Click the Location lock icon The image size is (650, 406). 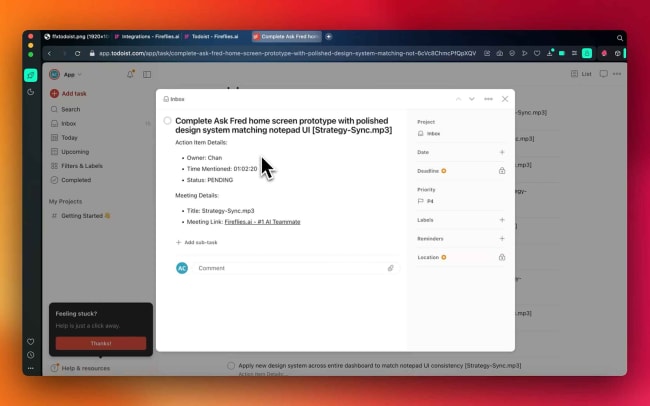pyautogui.click(x=502, y=257)
